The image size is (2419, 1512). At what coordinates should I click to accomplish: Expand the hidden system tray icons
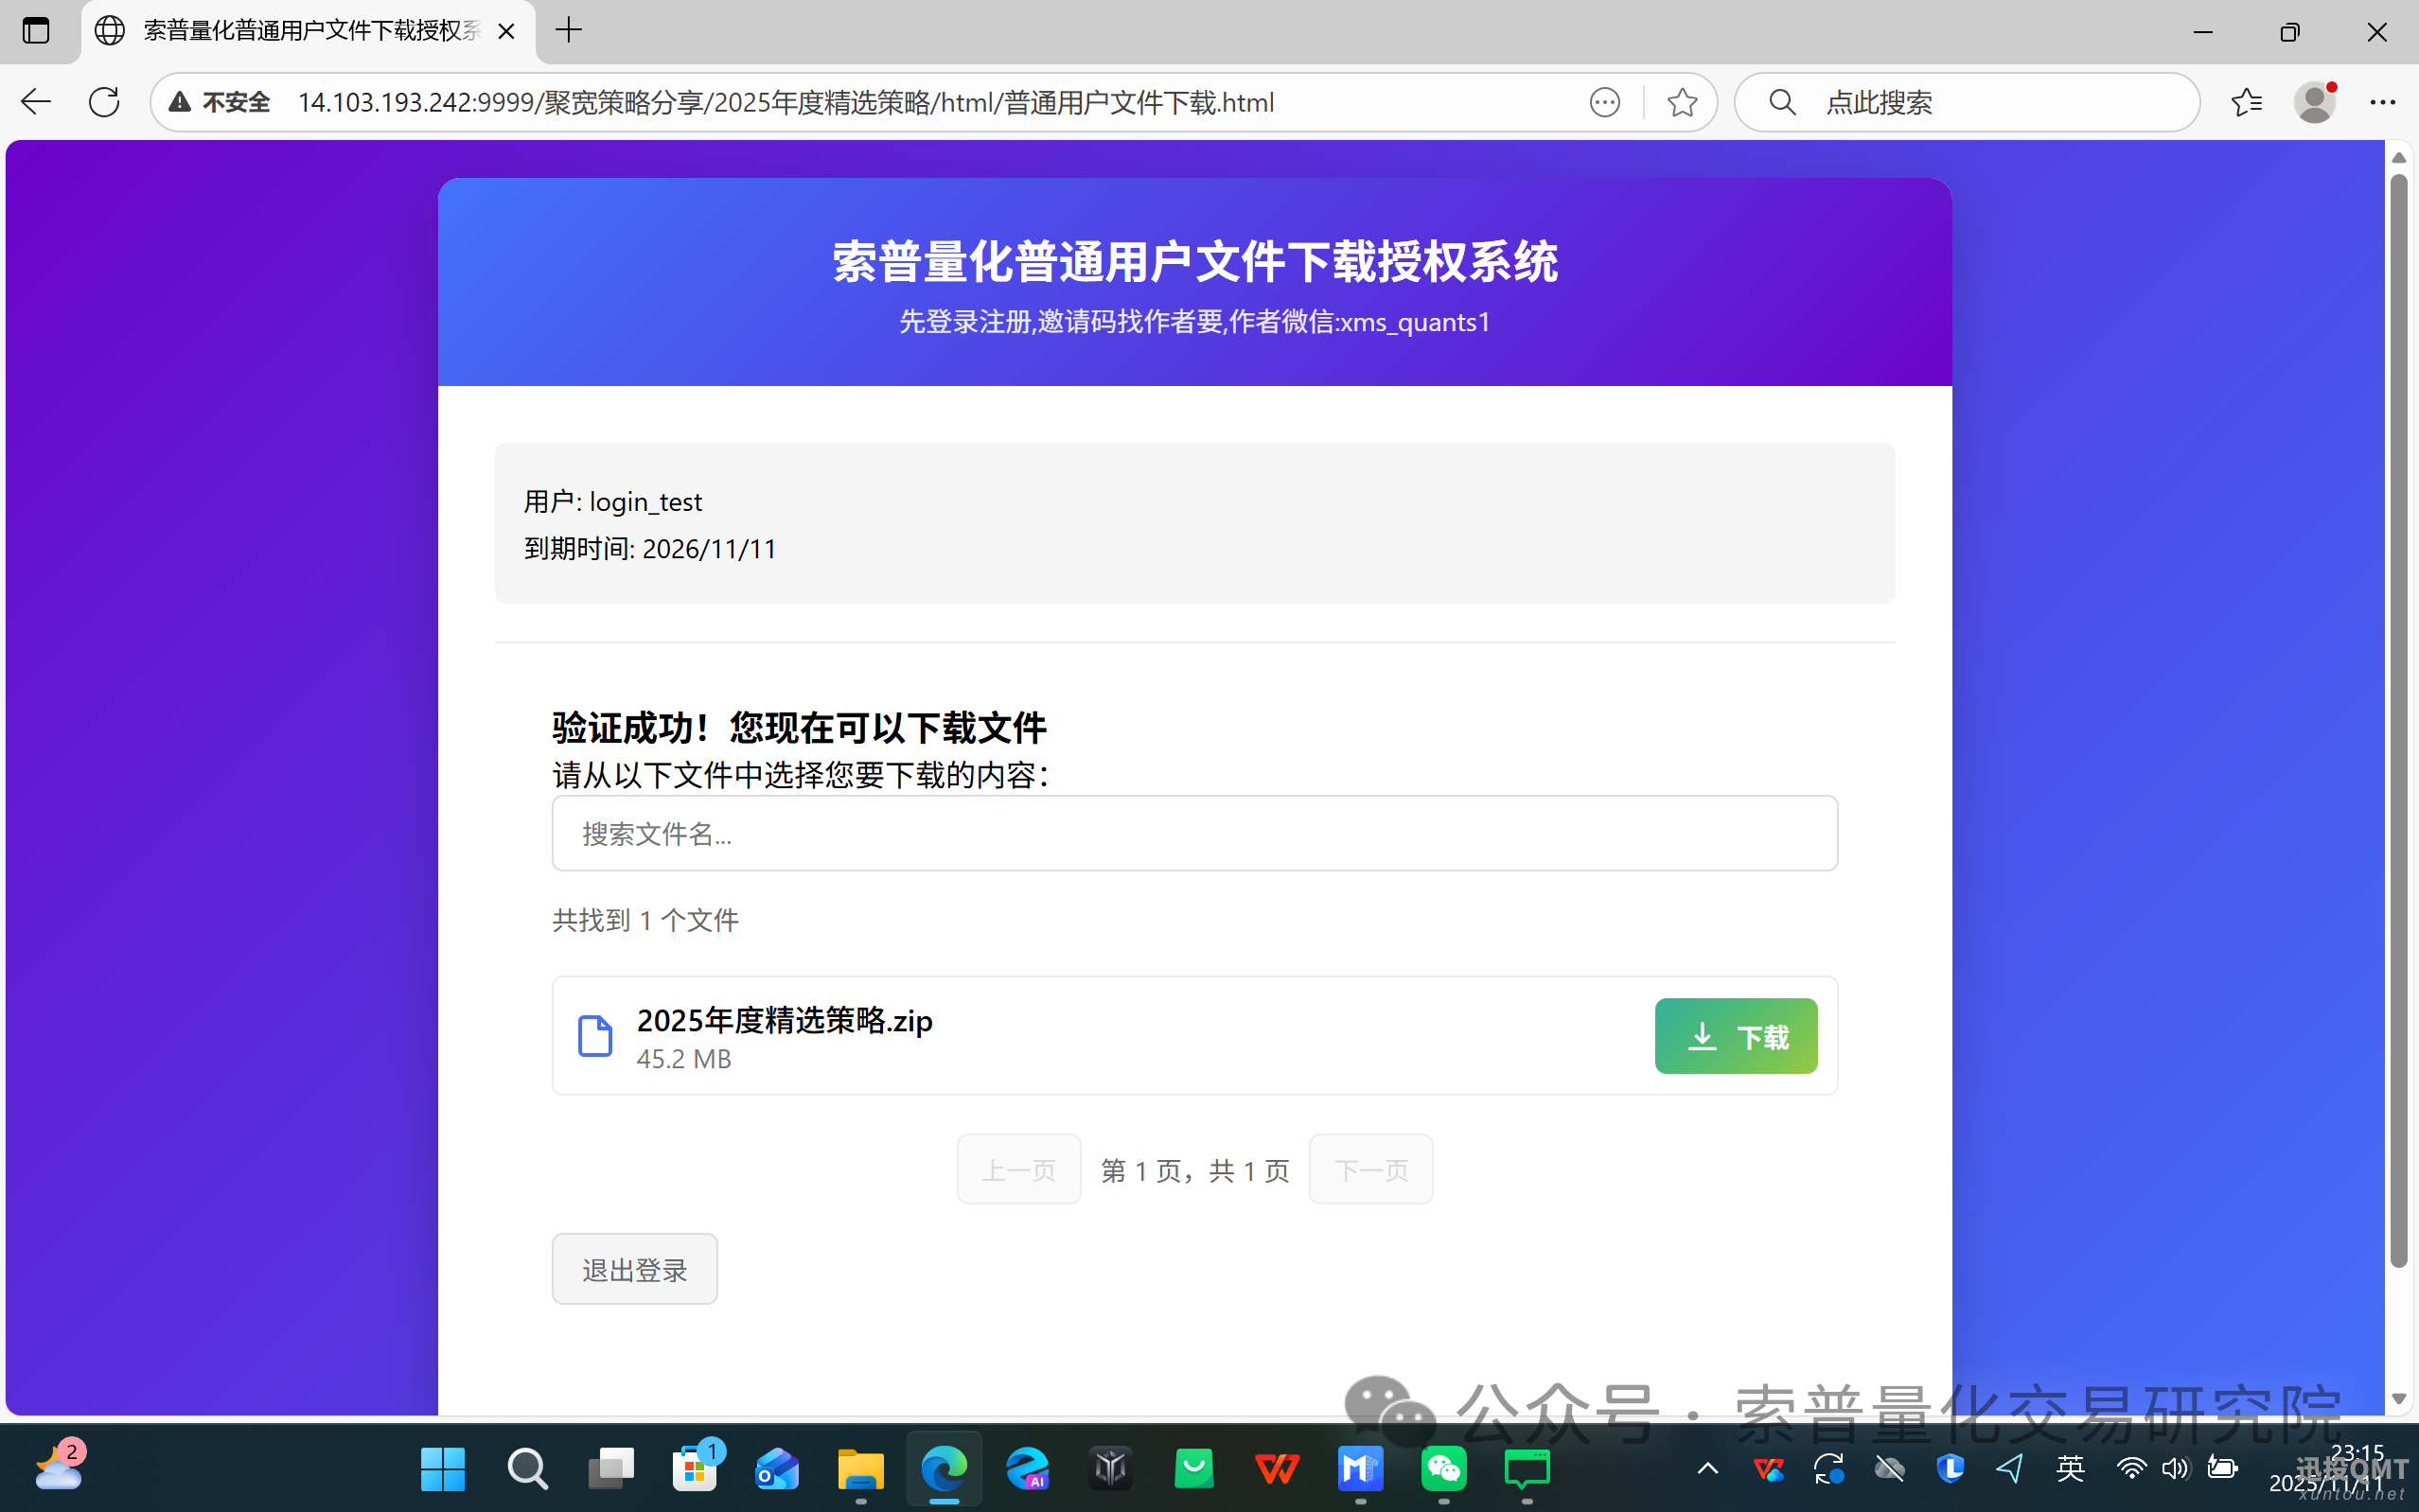point(1707,1468)
